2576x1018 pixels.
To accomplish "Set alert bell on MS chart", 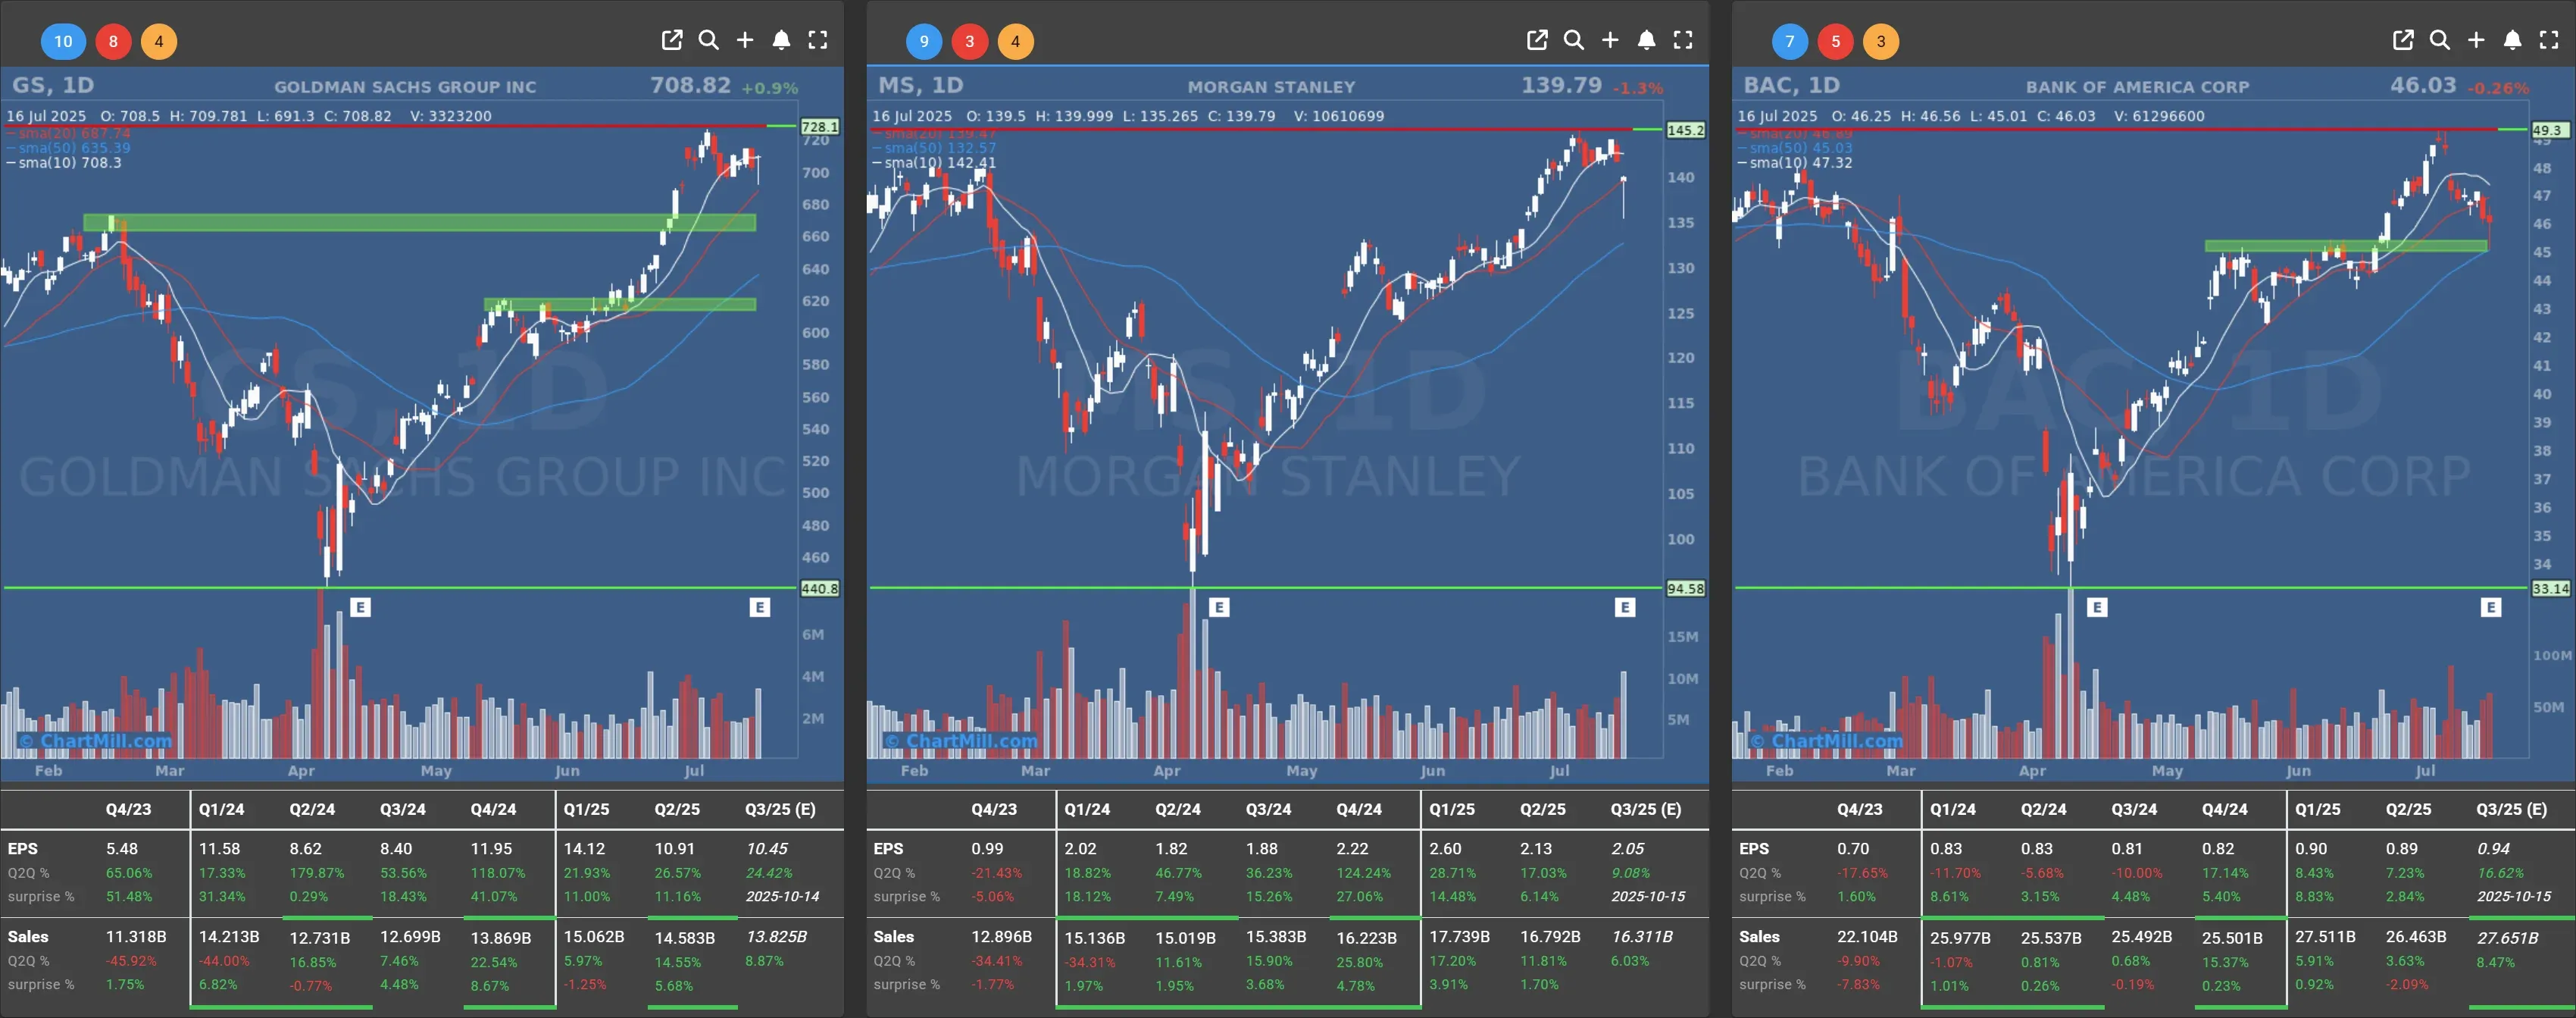I will click(x=1646, y=40).
